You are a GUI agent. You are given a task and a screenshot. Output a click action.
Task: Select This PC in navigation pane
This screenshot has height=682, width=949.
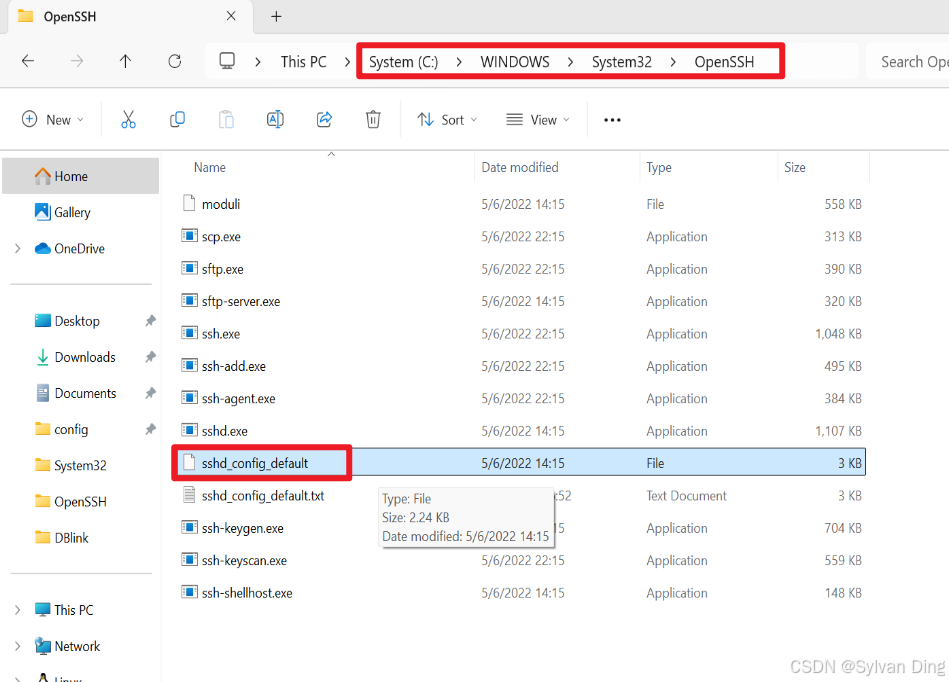[x=73, y=610]
